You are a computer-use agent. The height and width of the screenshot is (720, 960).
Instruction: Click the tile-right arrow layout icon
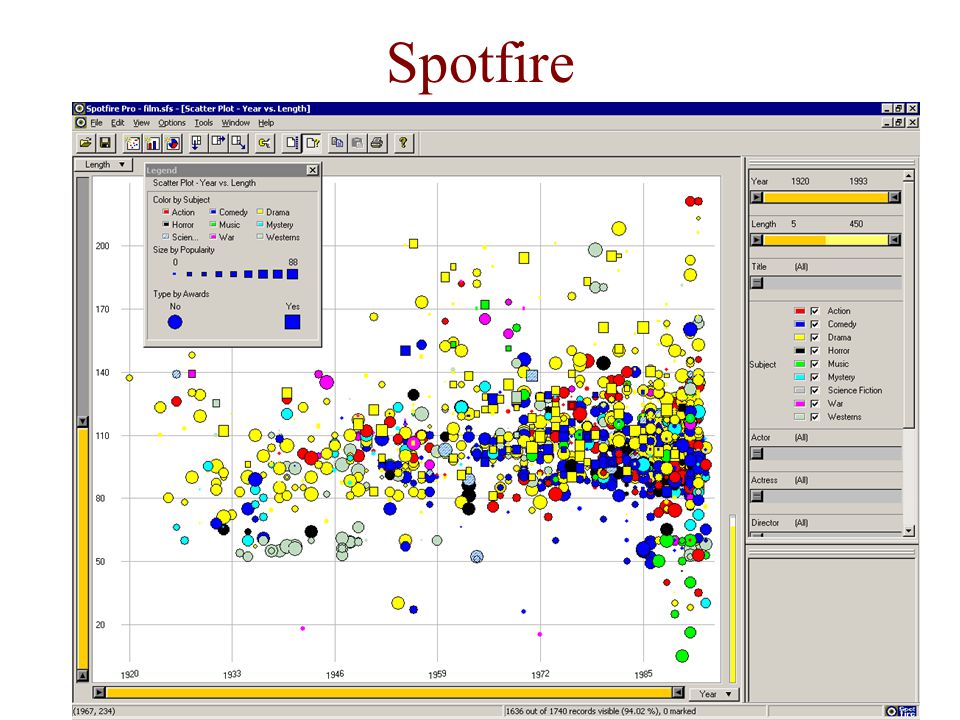(x=217, y=143)
